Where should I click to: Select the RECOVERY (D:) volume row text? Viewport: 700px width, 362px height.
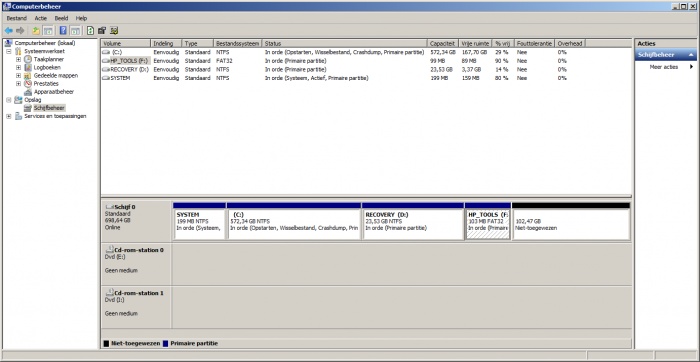[x=129, y=70]
